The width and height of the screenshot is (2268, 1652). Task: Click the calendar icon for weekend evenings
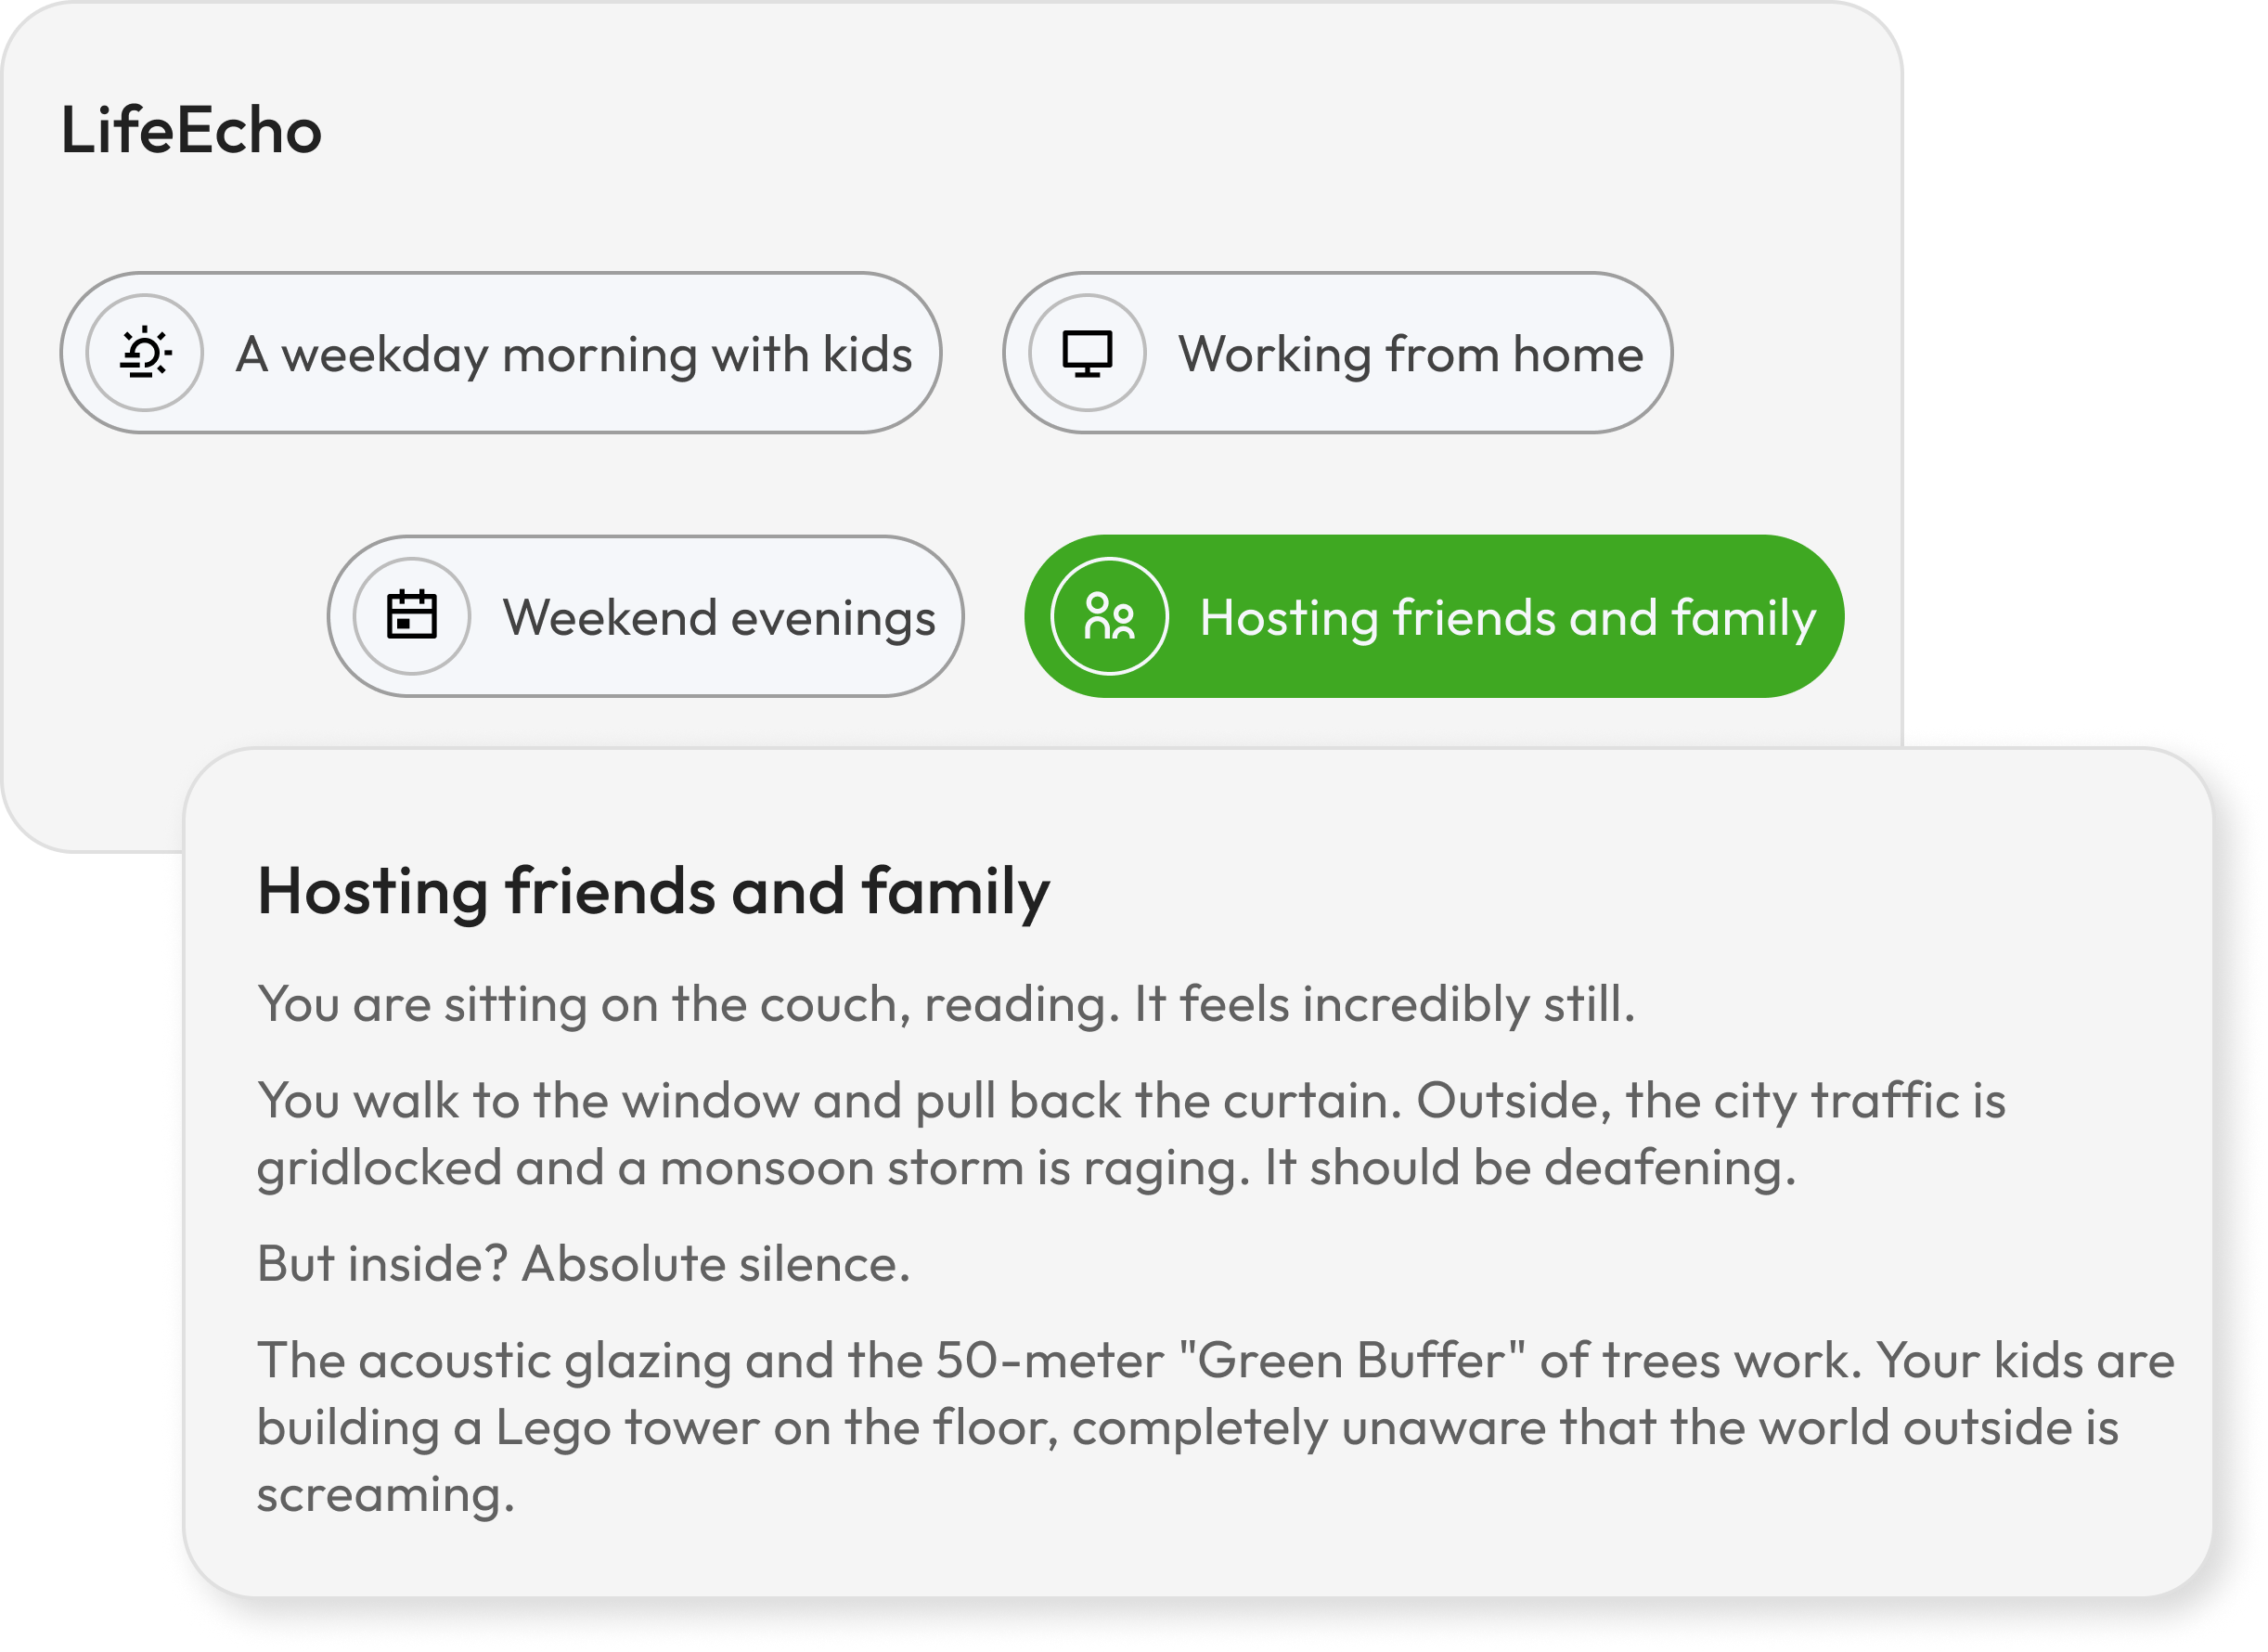(412, 616)
